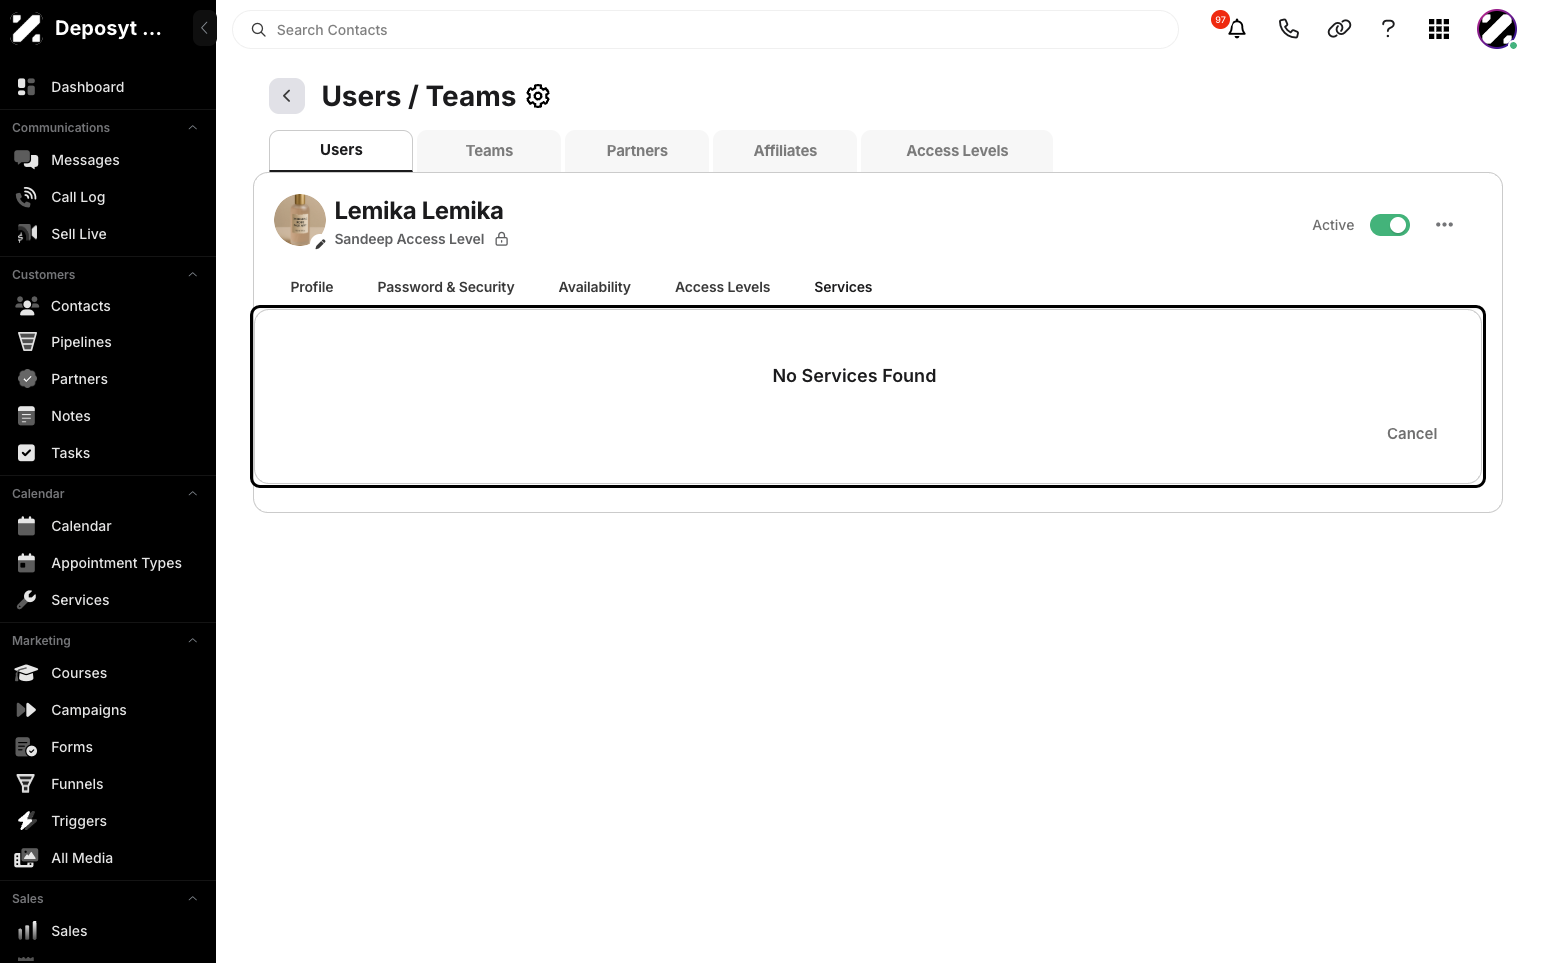Switch to top Access Levels tab
This screenshot has height=963, width=1541.
pos(957,151)
